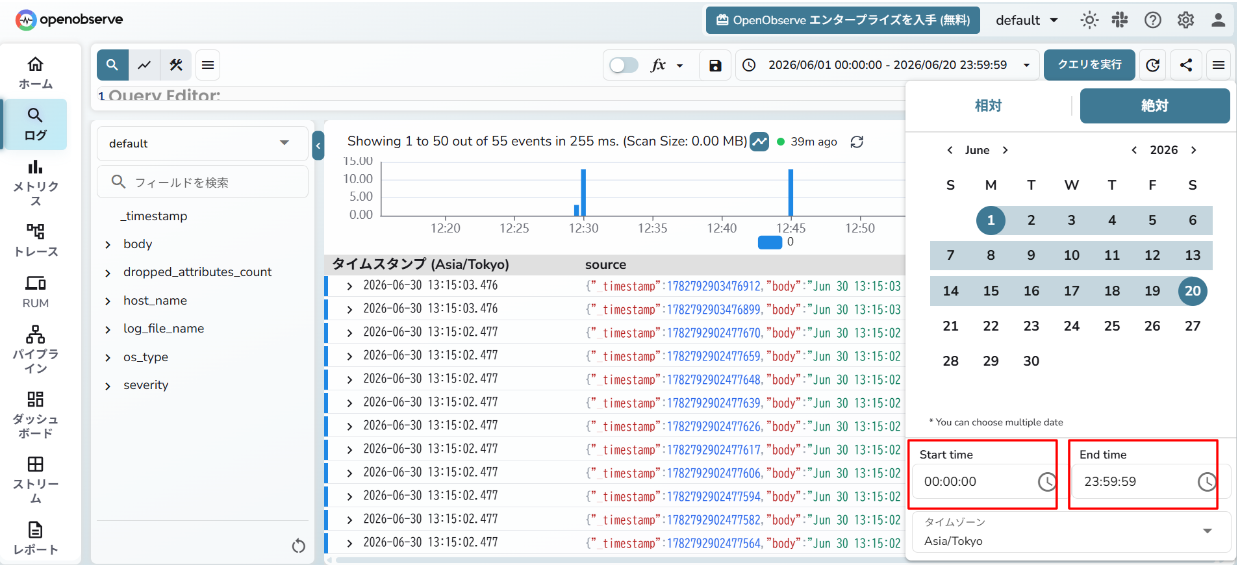Go to next year arrow after 2026
1237x565 pixels.
(x=1193, y=150)
